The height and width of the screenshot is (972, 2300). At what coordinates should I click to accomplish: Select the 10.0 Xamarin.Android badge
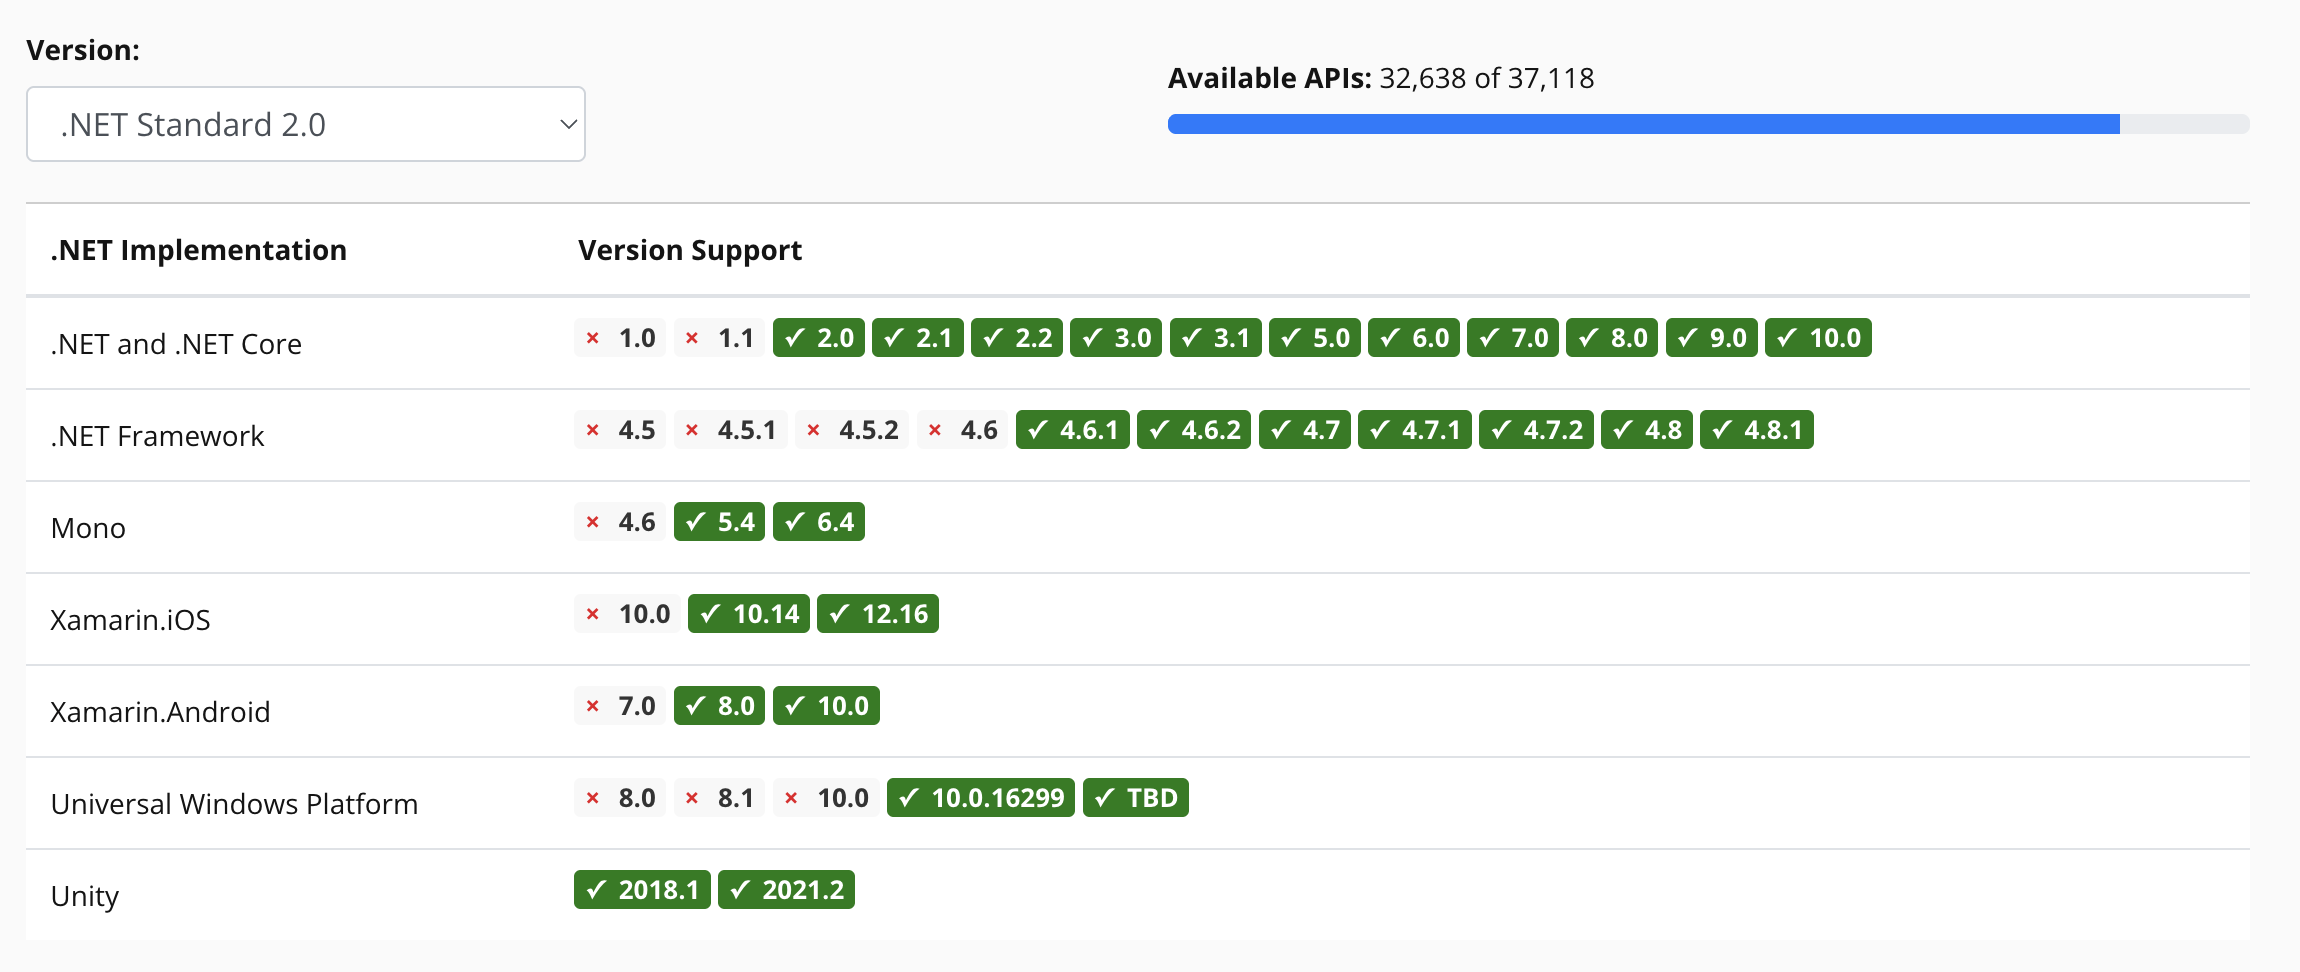pyautogui.click(x=826, y=706)
